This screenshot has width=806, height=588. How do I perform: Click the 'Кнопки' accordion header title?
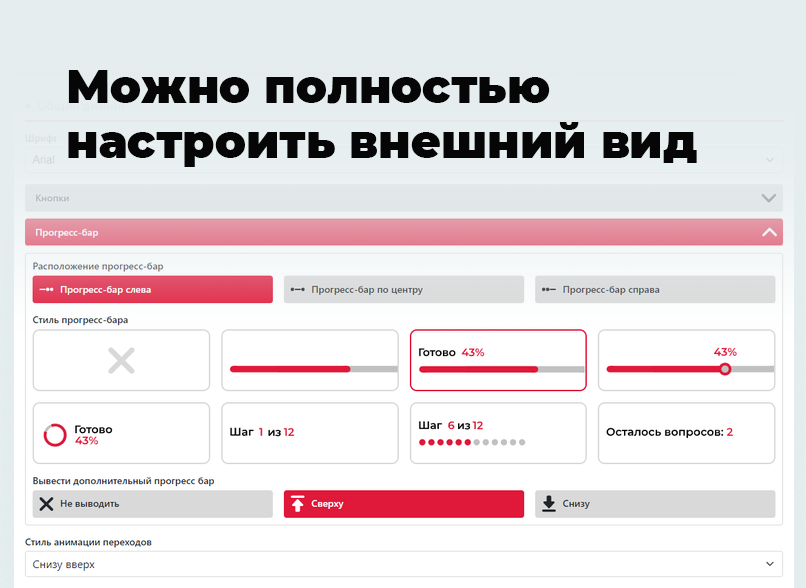coord(53,199)
